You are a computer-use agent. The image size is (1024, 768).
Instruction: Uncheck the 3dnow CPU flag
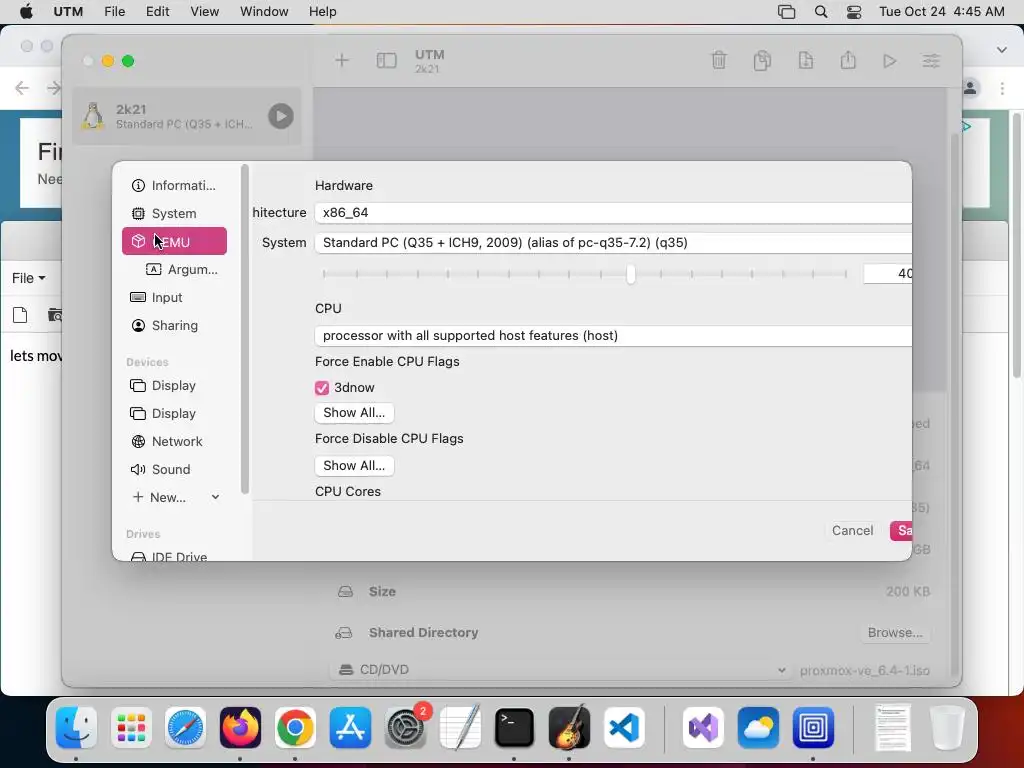(x=322, y=388)
